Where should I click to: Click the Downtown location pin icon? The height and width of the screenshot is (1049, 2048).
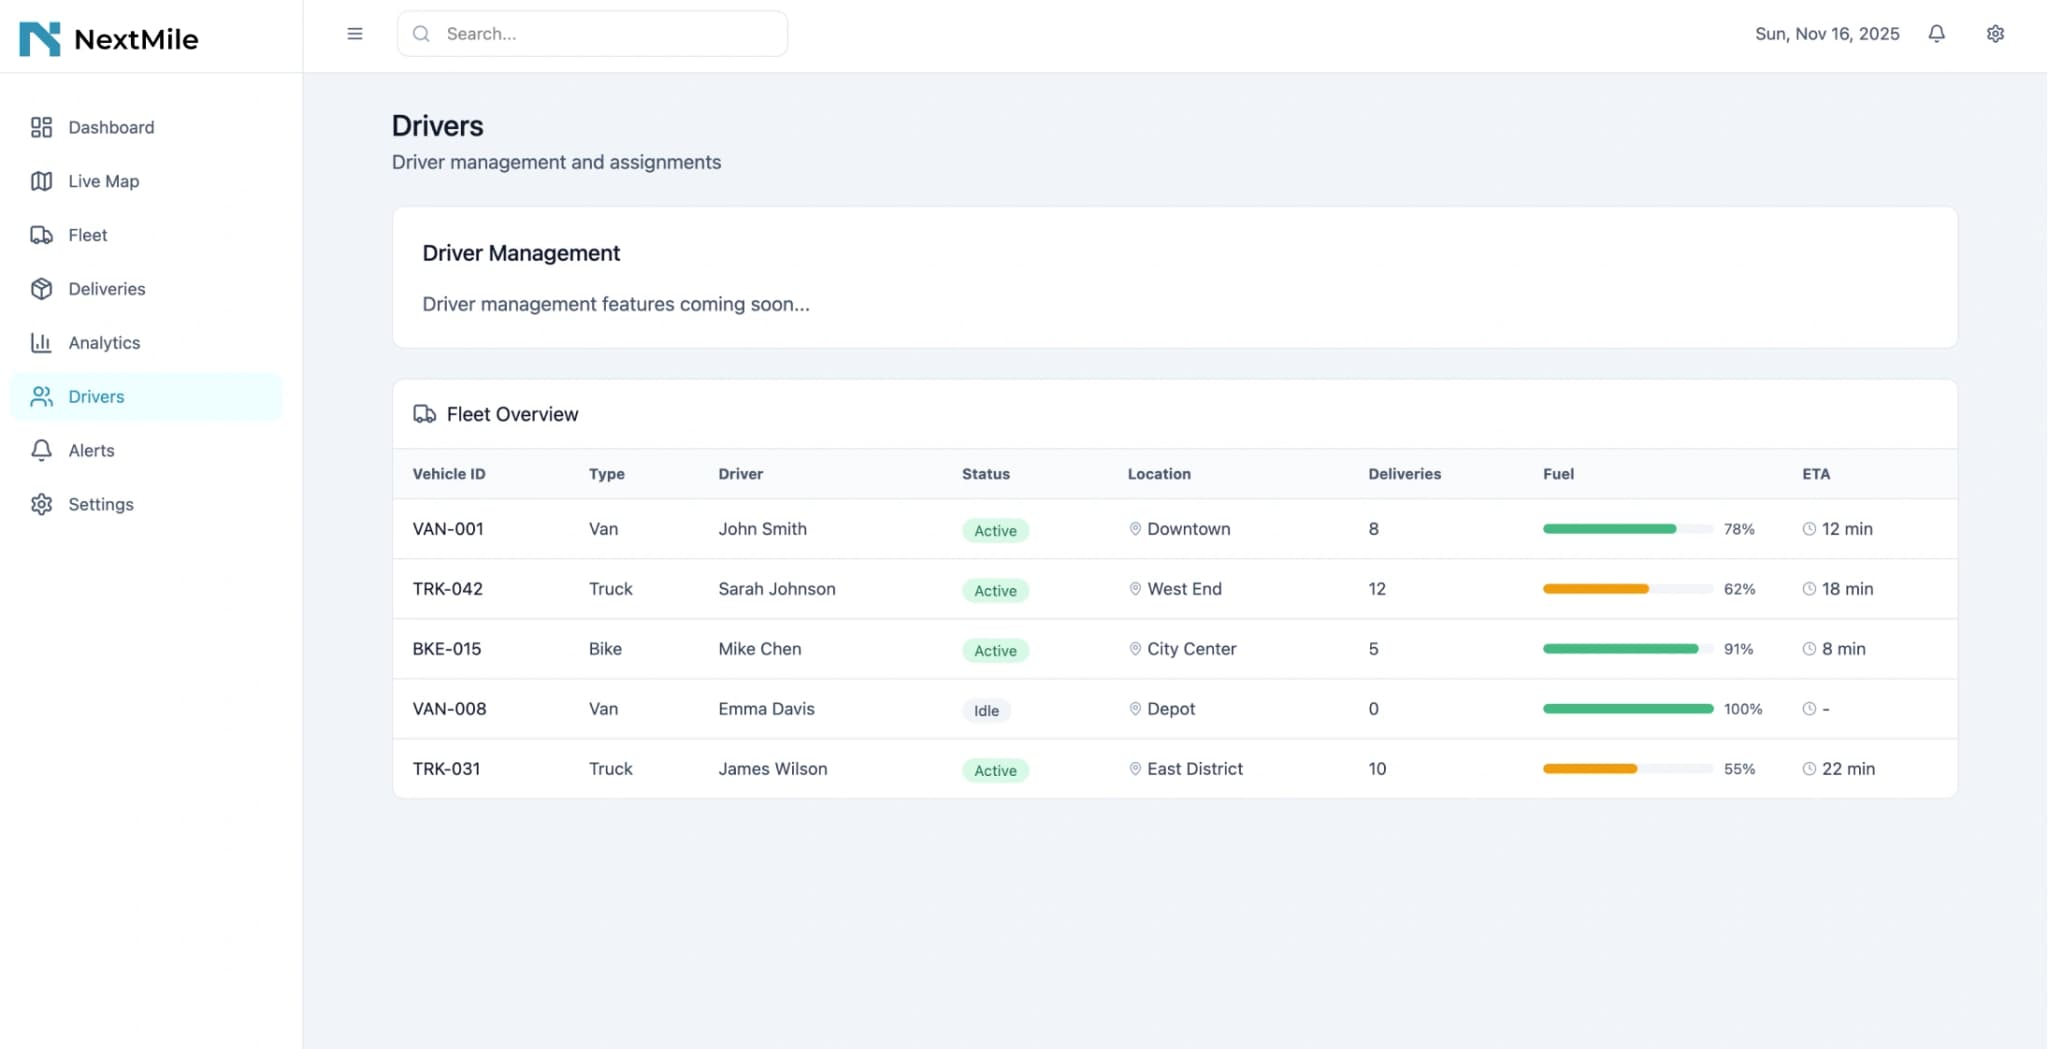pos(1135,529)
